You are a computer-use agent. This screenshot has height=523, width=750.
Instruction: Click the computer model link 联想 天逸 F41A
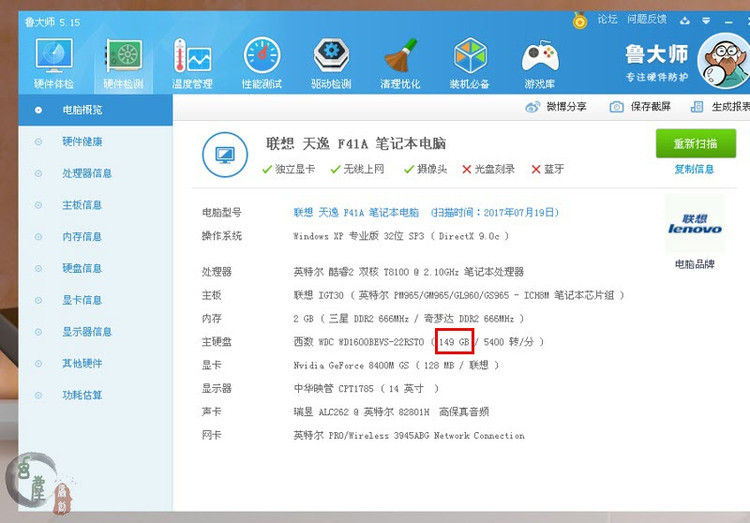pyautogui.click(x=356, y=212)
